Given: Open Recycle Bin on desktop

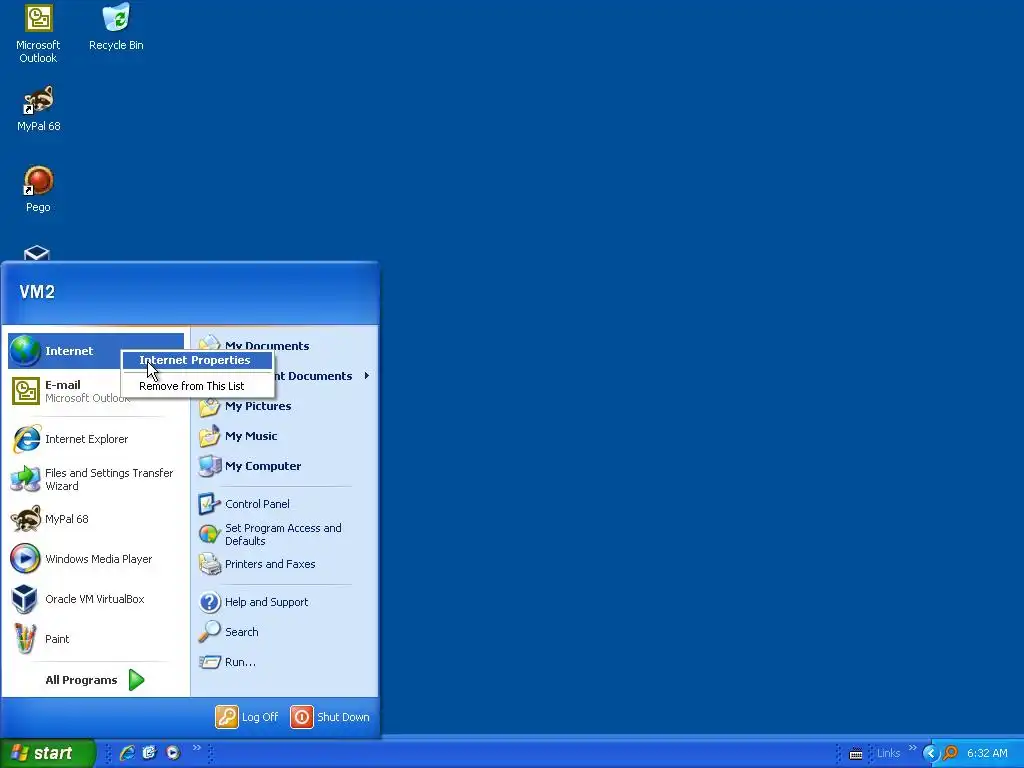Looking at the screenshot, I should (x=116, y=27).
